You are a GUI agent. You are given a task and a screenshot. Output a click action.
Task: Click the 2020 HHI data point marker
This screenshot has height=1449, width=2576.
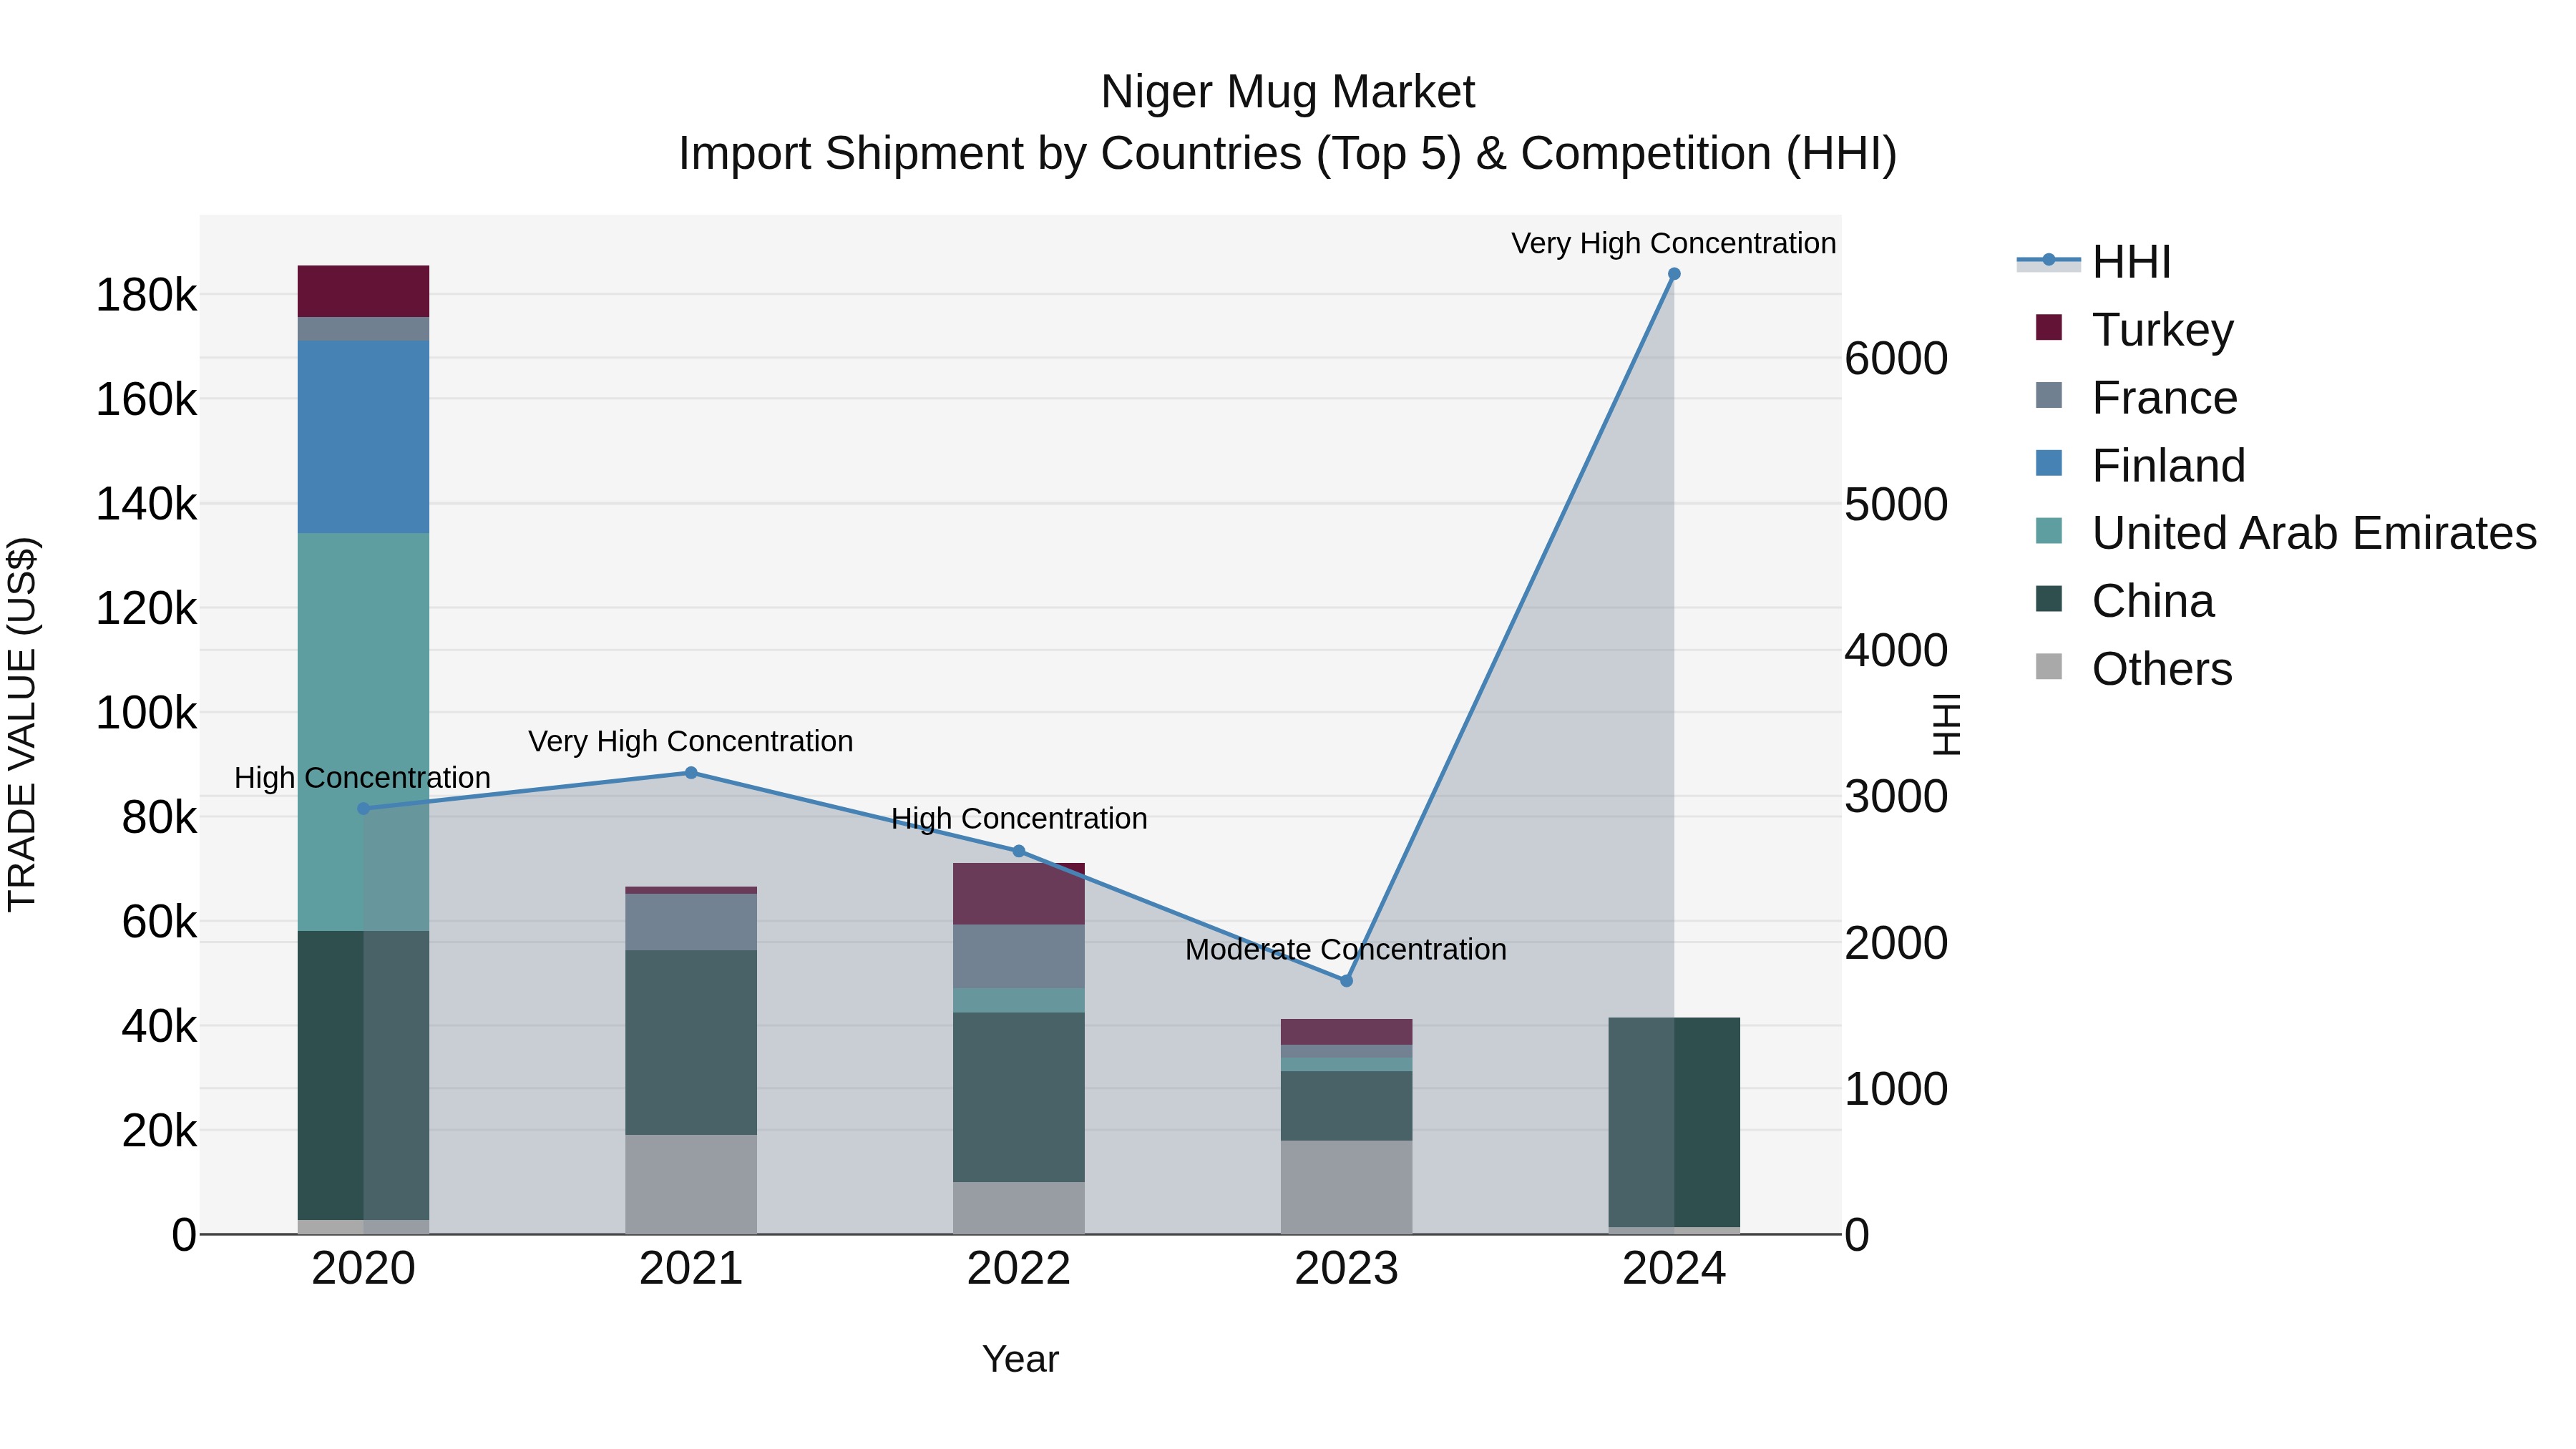(363, 808)
